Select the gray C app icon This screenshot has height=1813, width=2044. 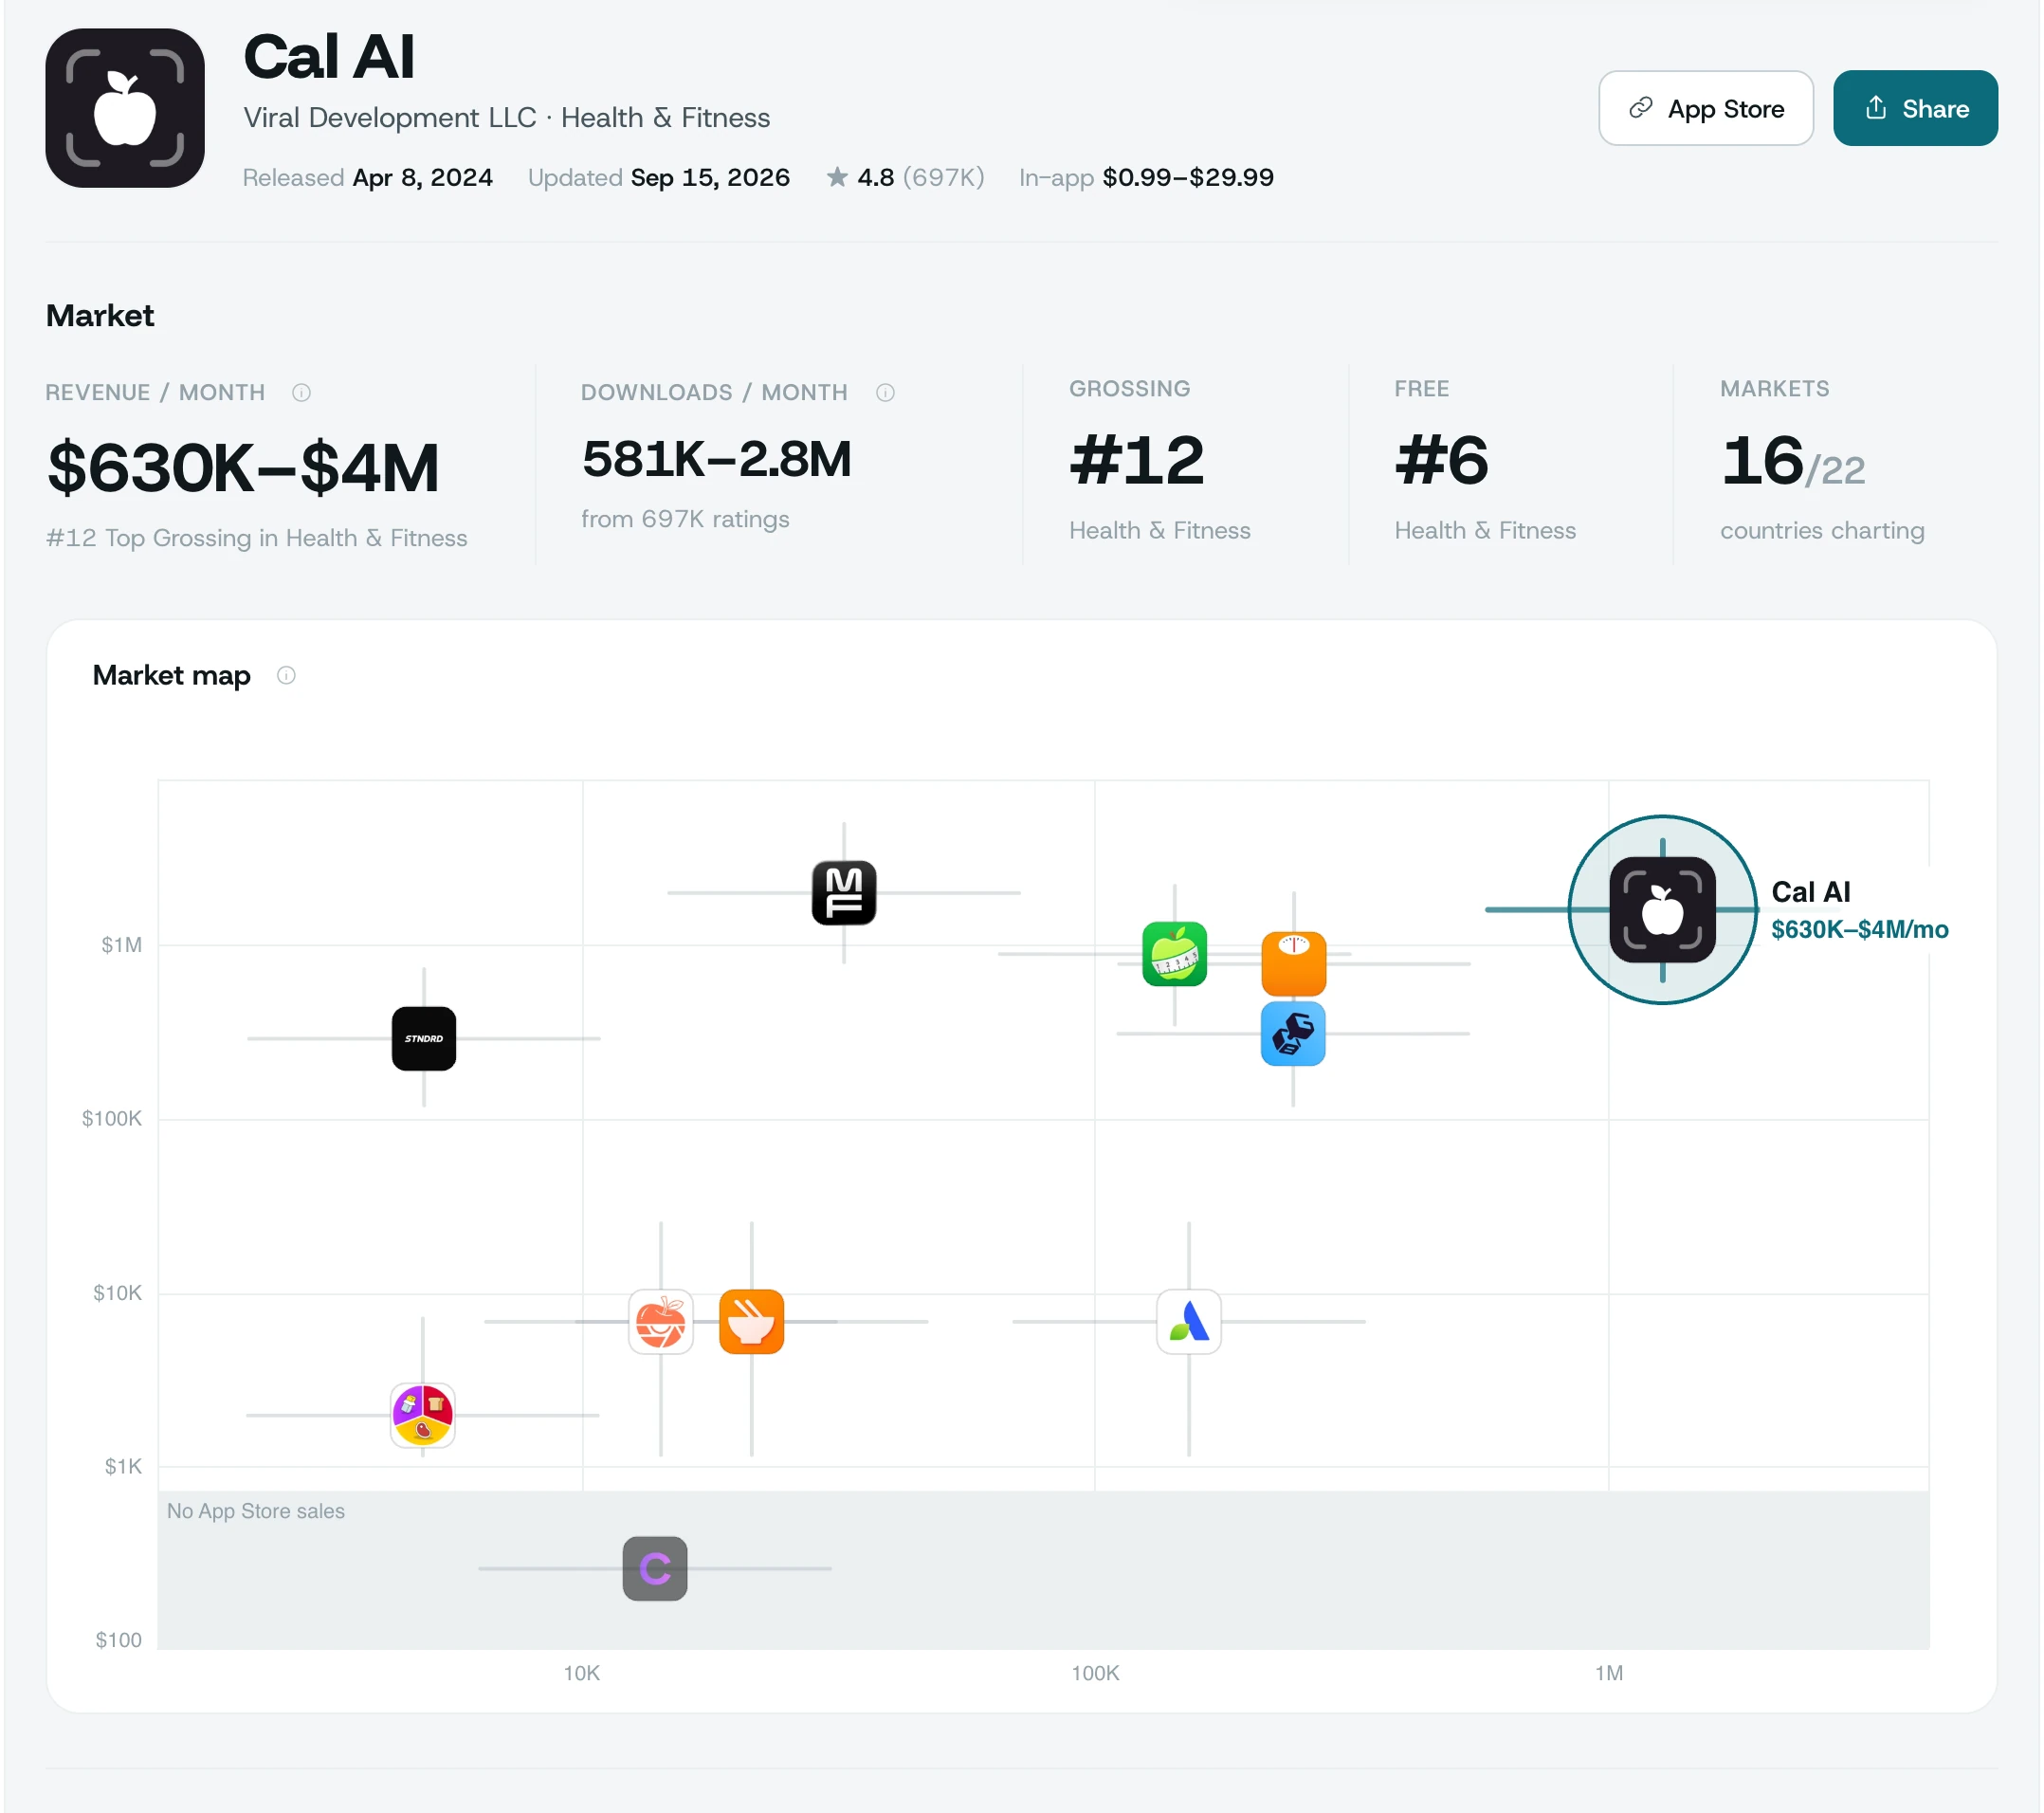[x=655, y=1567]
